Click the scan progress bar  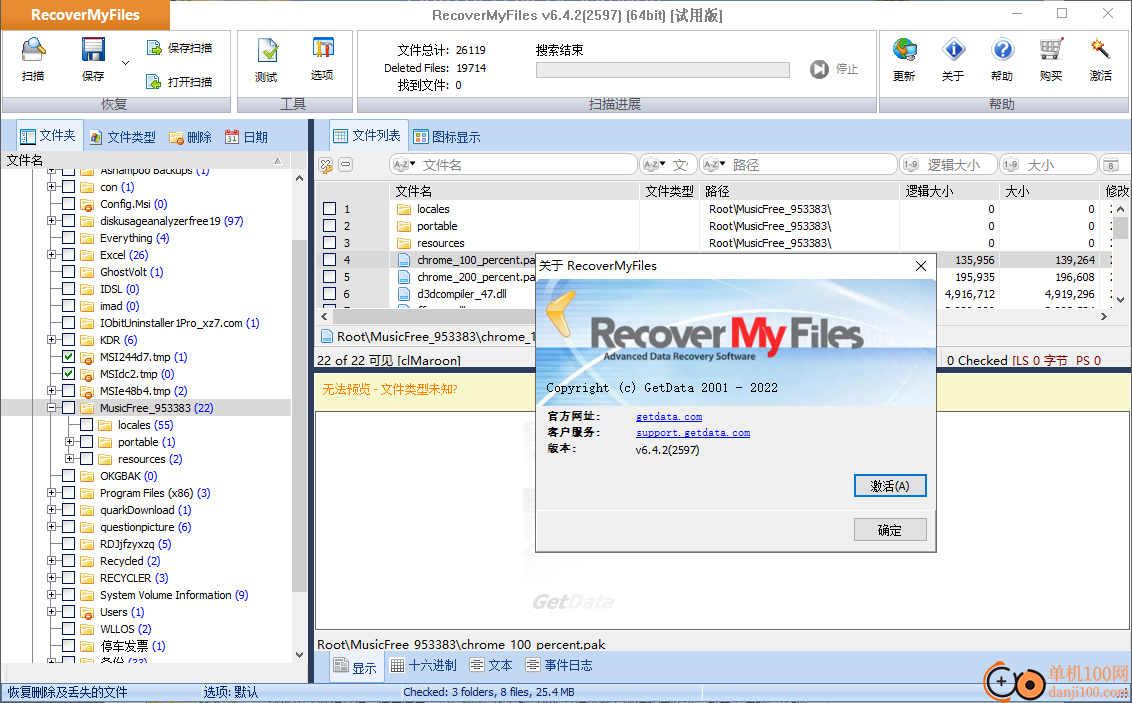click(663, 70)
